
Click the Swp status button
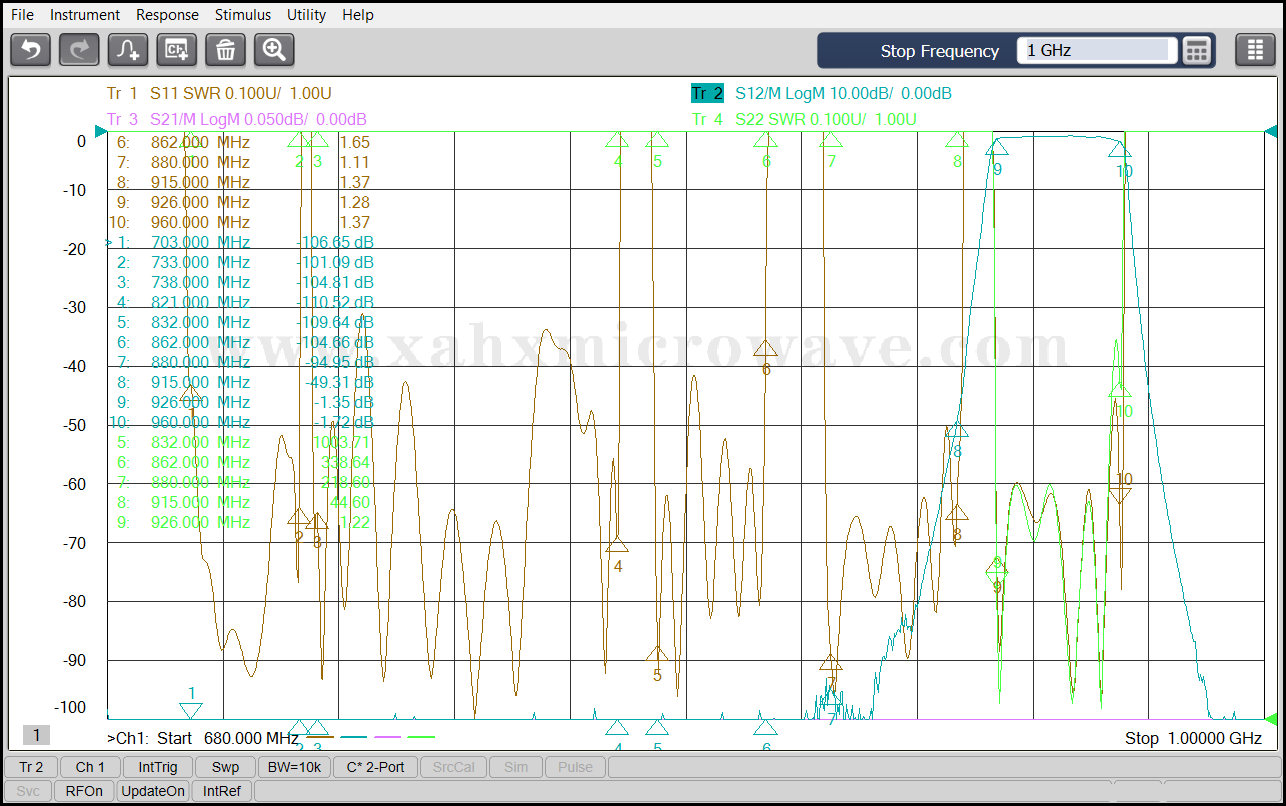click(225, 767)
